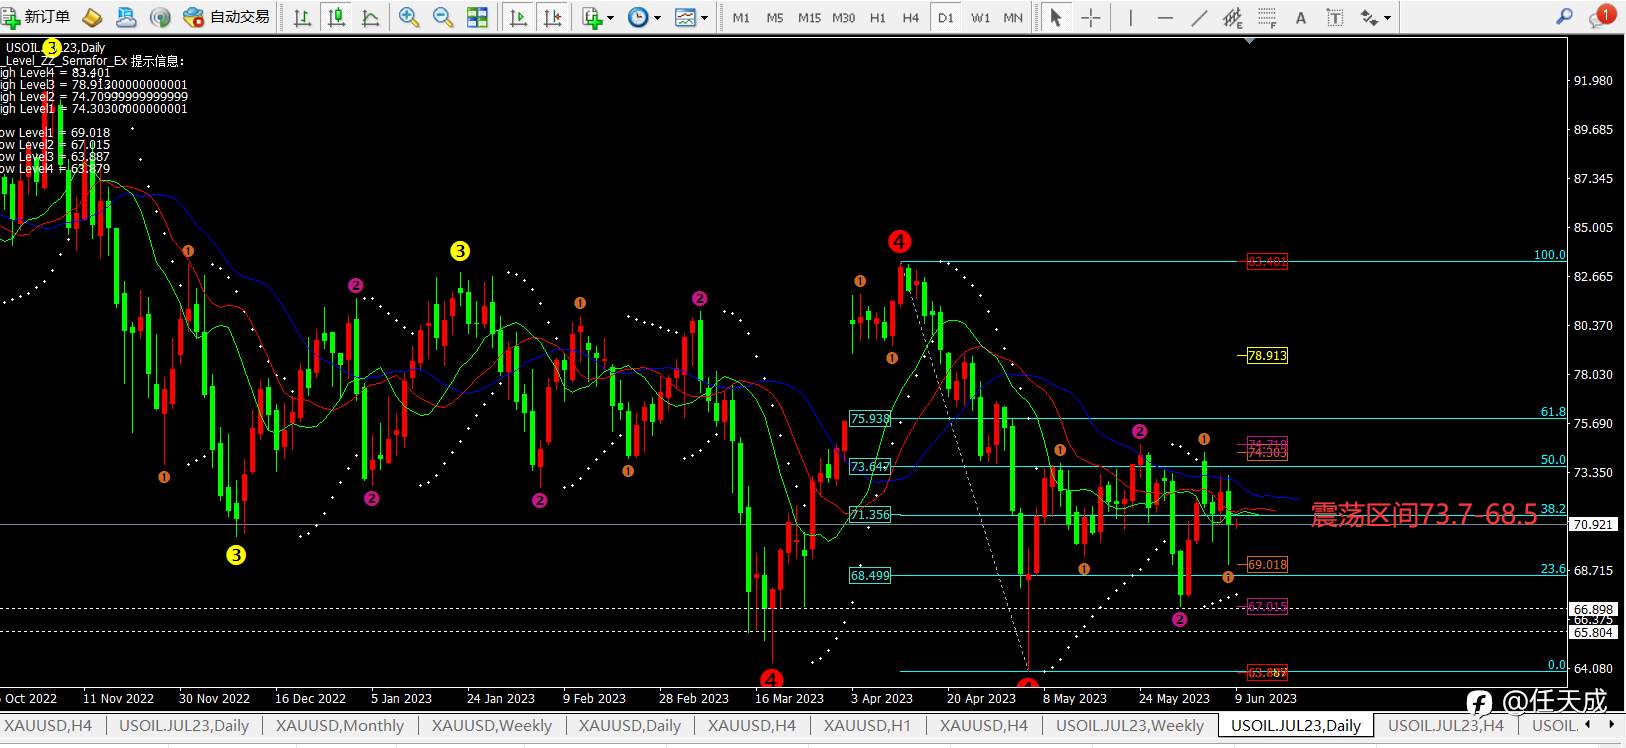Select the D1 timeframe

coord(945,18)
